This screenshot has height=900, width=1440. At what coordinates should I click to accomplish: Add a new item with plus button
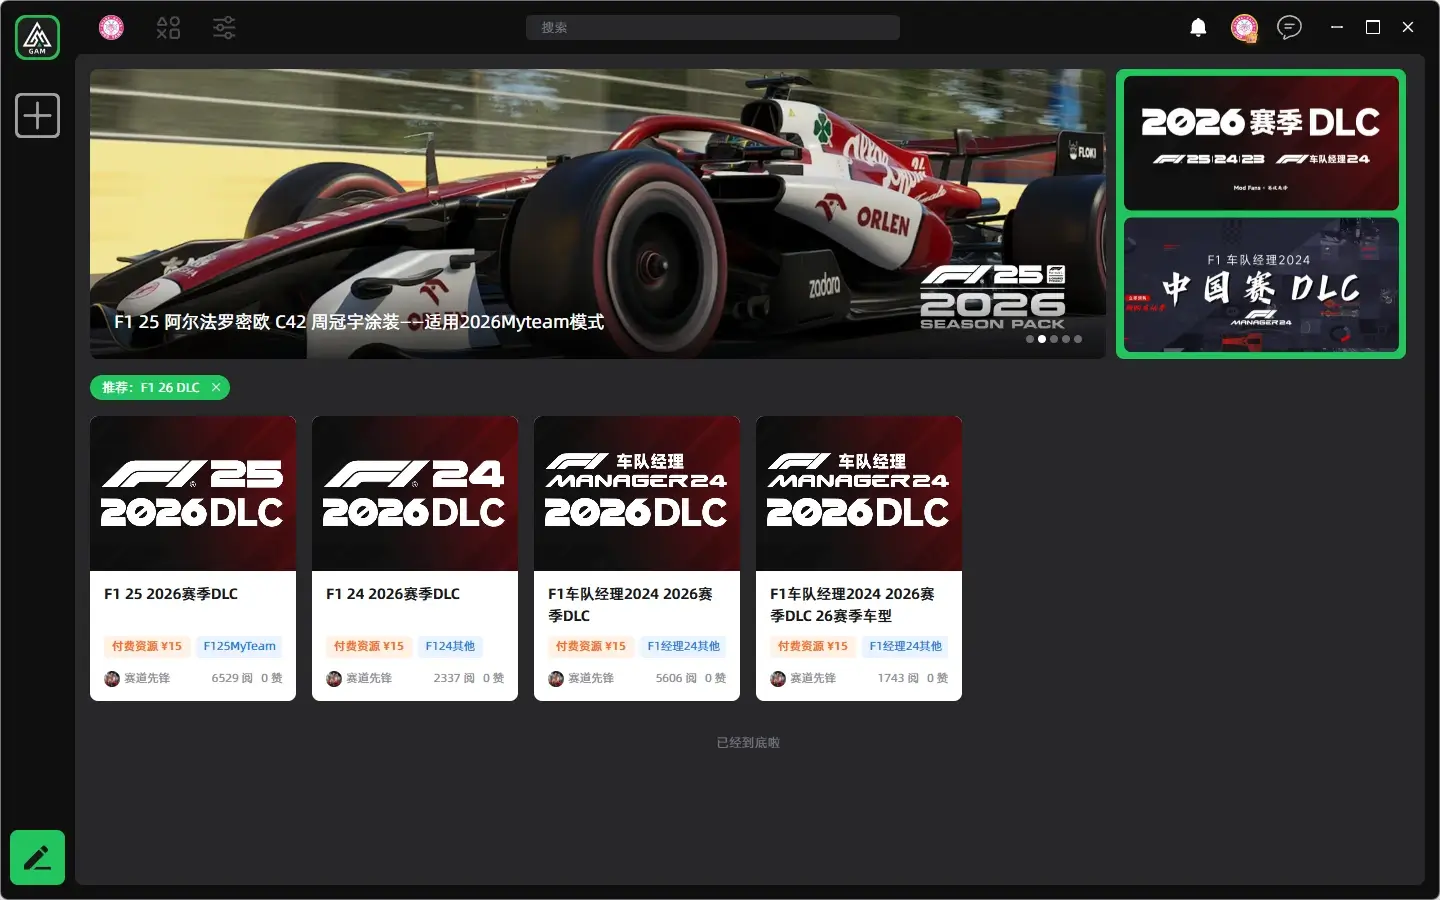[37, 115]
